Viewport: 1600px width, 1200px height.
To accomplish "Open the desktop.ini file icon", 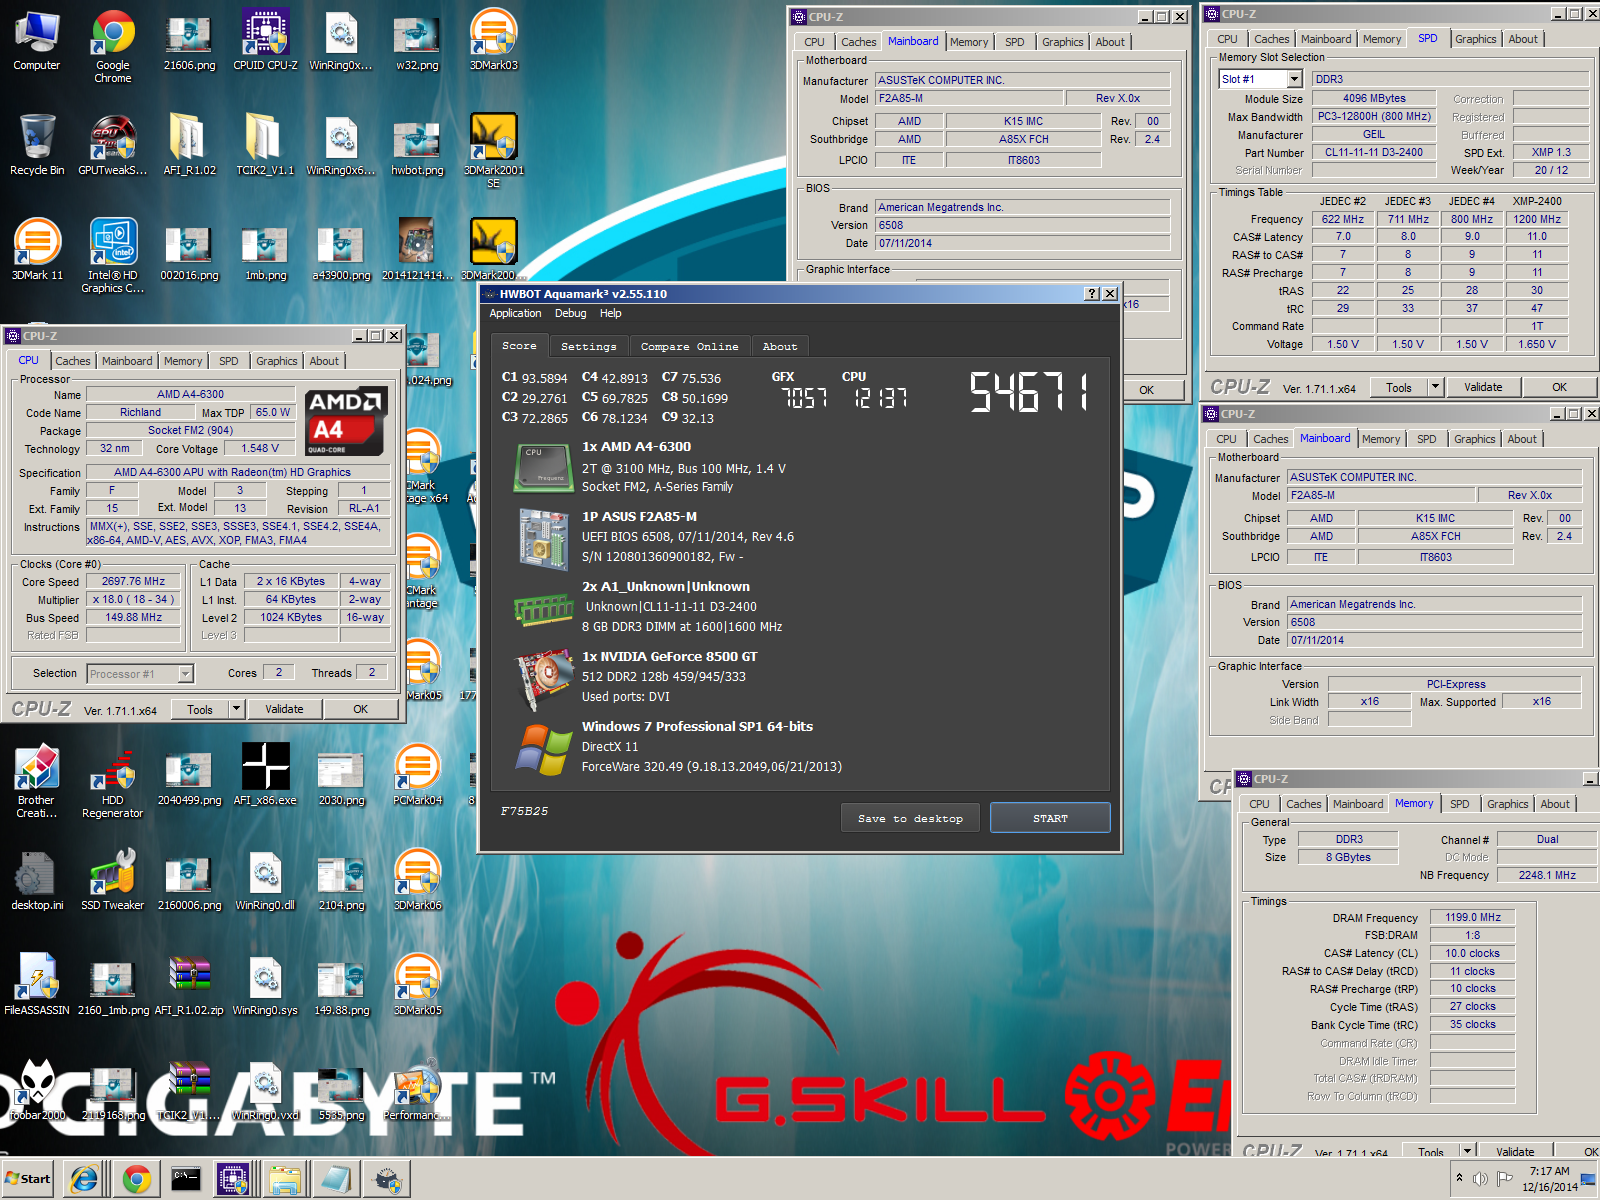I will pyautogui.click(x=37, y=881).
